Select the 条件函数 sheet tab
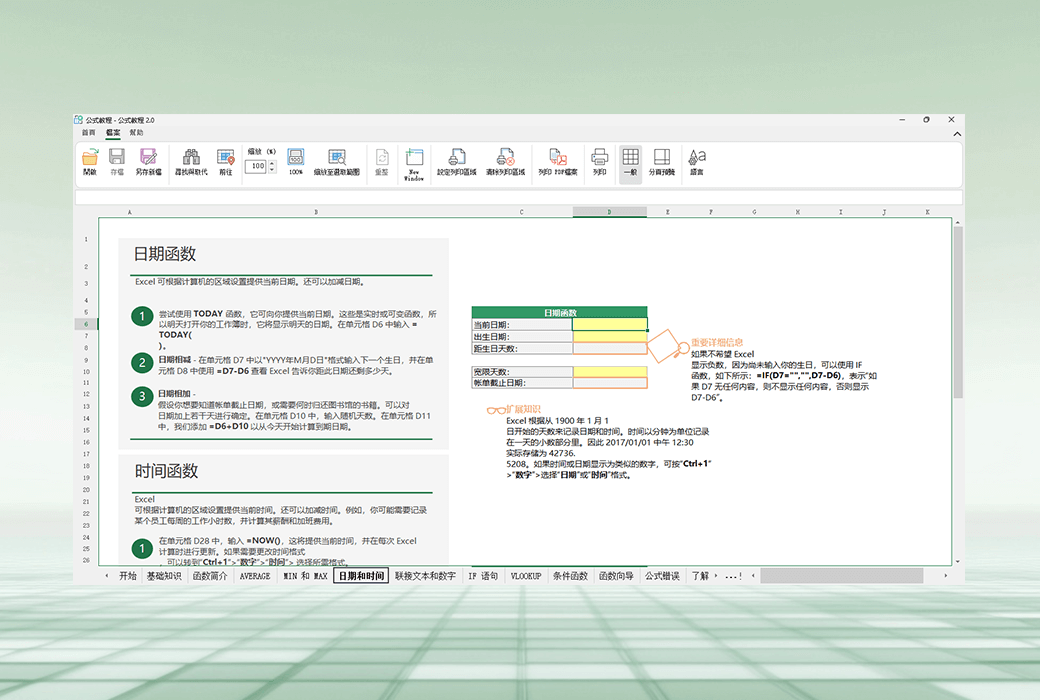This screenshot has width=1040, height=700. click(x=570, y=576)
